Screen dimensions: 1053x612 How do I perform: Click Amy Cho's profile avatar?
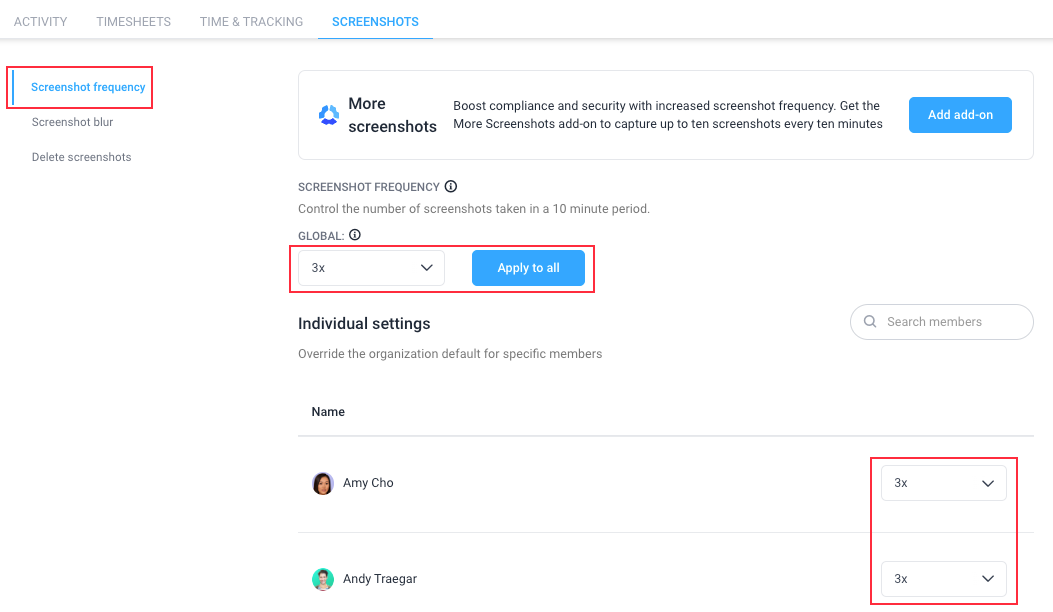[323, 483]
